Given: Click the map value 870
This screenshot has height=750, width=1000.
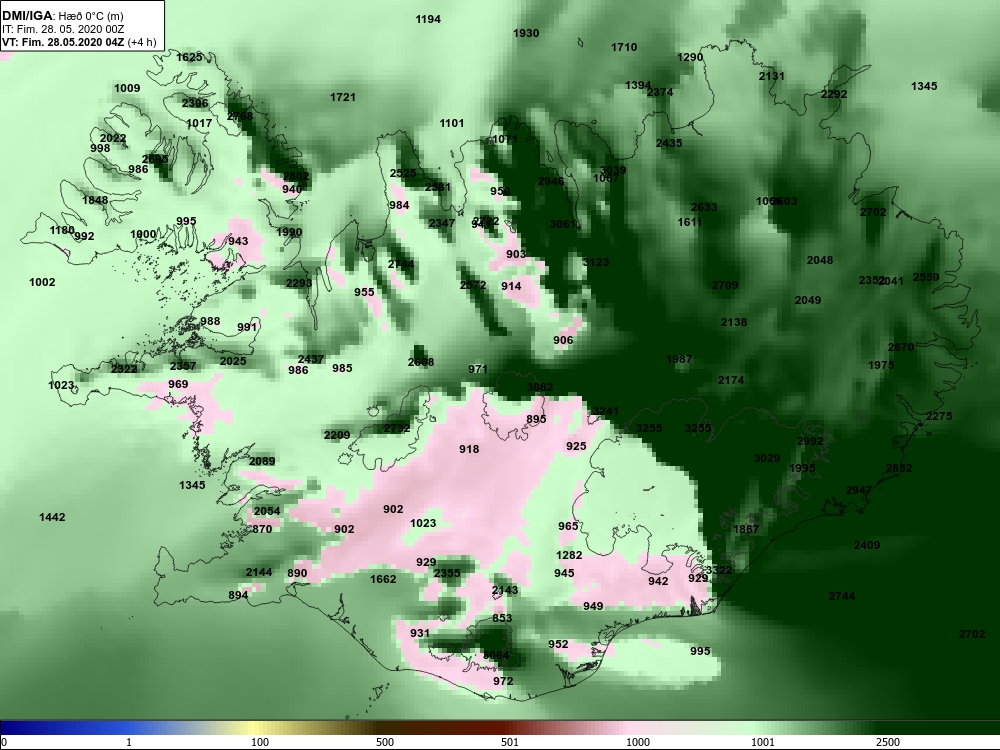Looking at the screenshot, I should click(262, 529).
